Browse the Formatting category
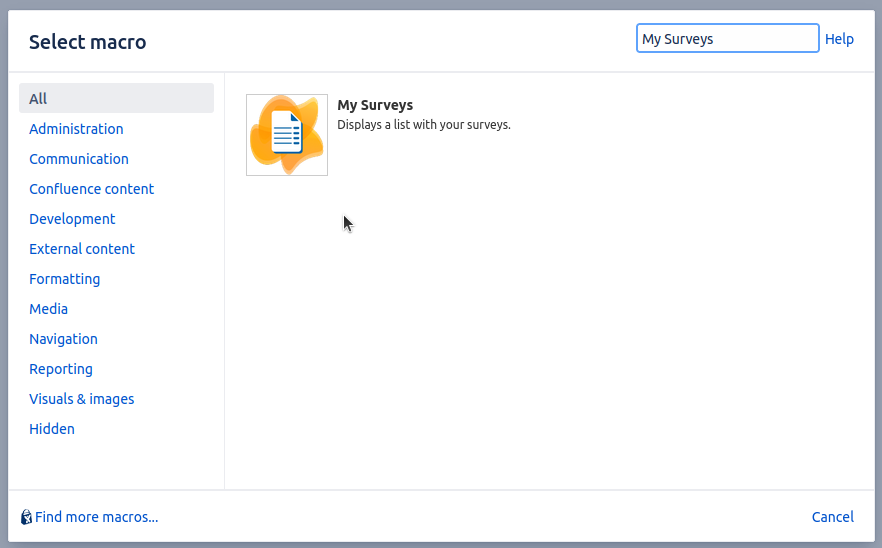This screenshot has height=548, width=882. (65, 279)
